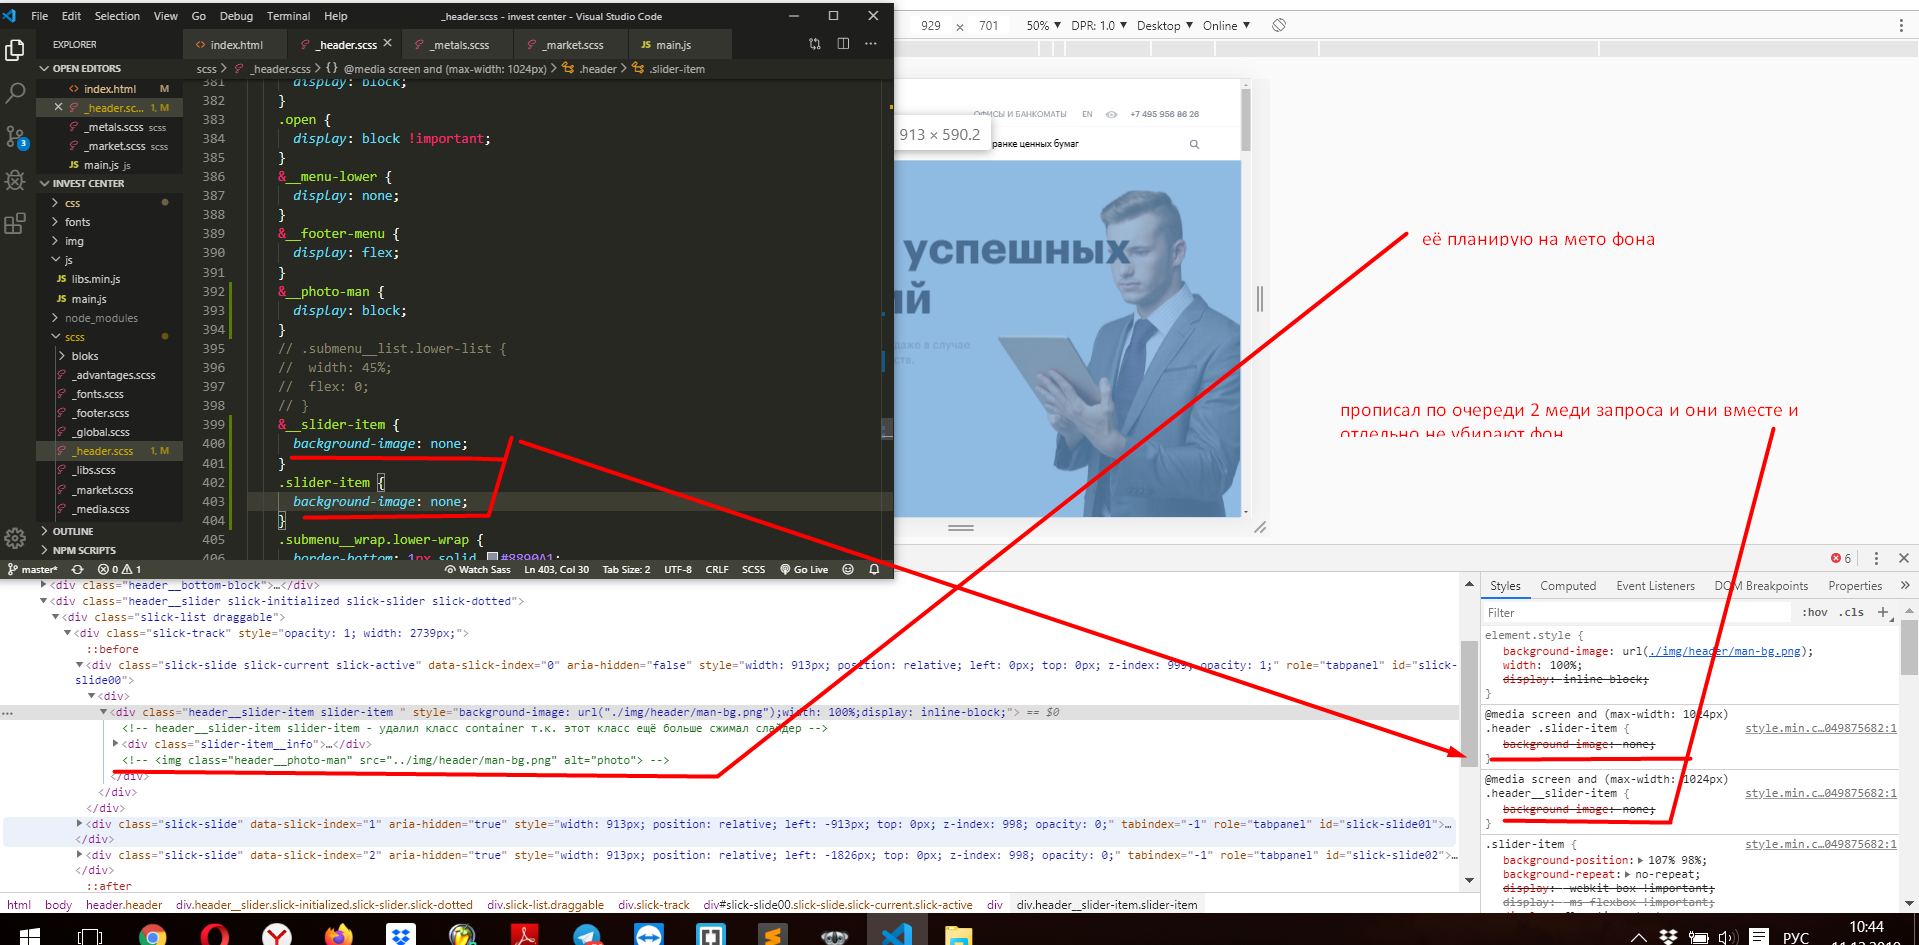Open the DPR: 1.0 dropdown
The height and width of the screenshot is (945, 1919).
tap(1099, 25)
